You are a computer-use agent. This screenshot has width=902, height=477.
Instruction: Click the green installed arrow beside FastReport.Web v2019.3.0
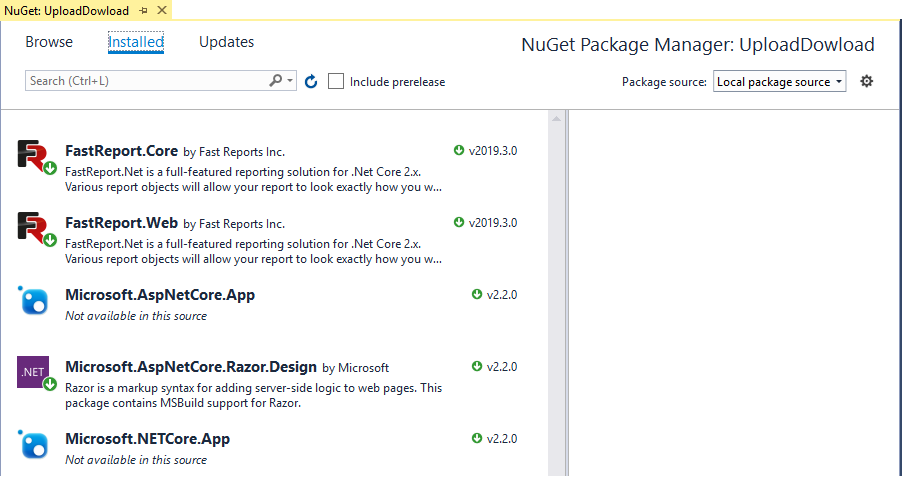pyautogui.click(x=459, y=222)
